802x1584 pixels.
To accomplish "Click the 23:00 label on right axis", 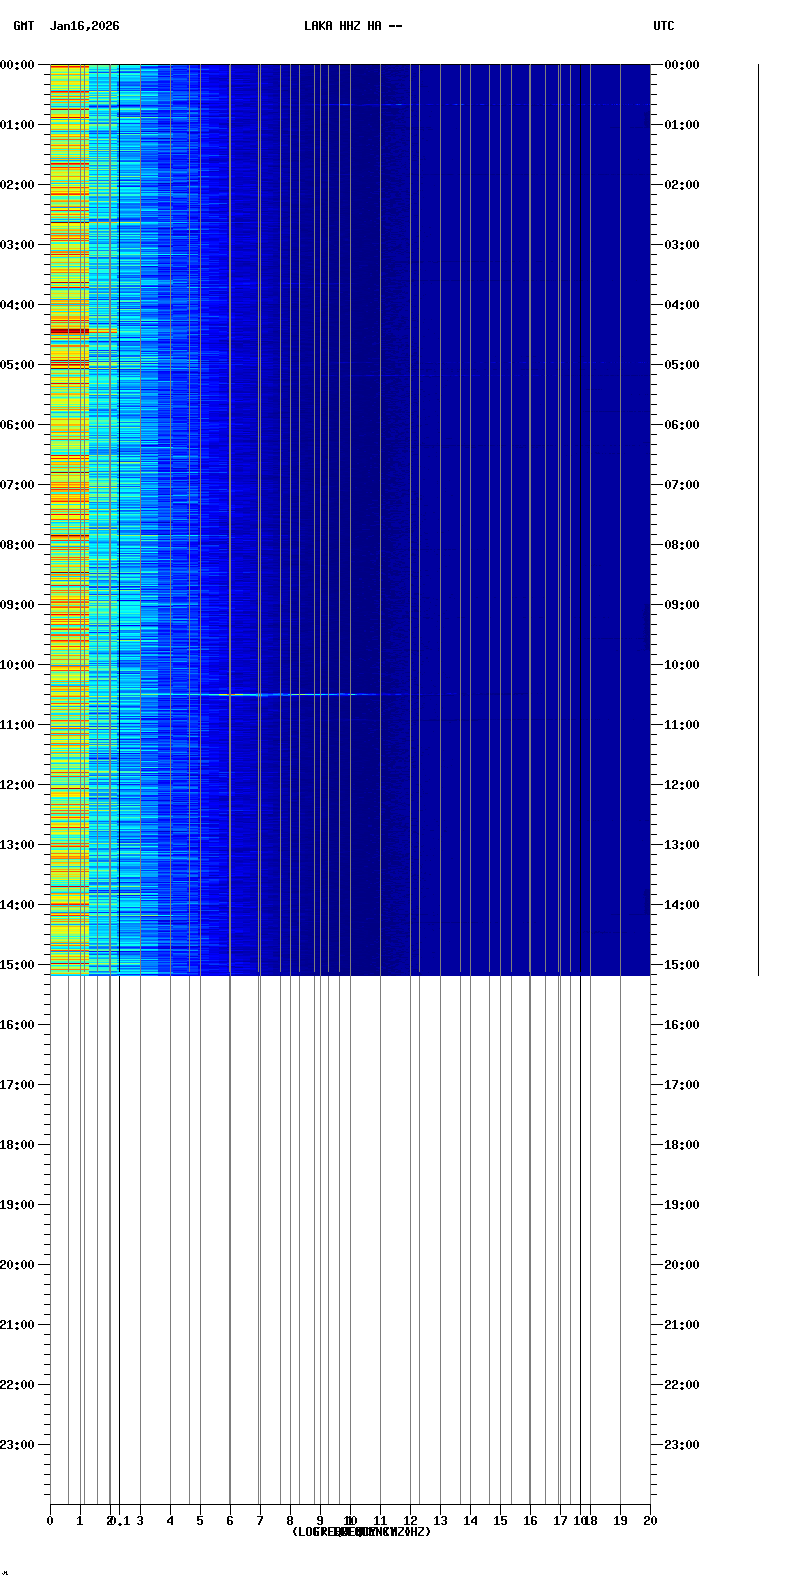I will click(x=681, y=1445).
